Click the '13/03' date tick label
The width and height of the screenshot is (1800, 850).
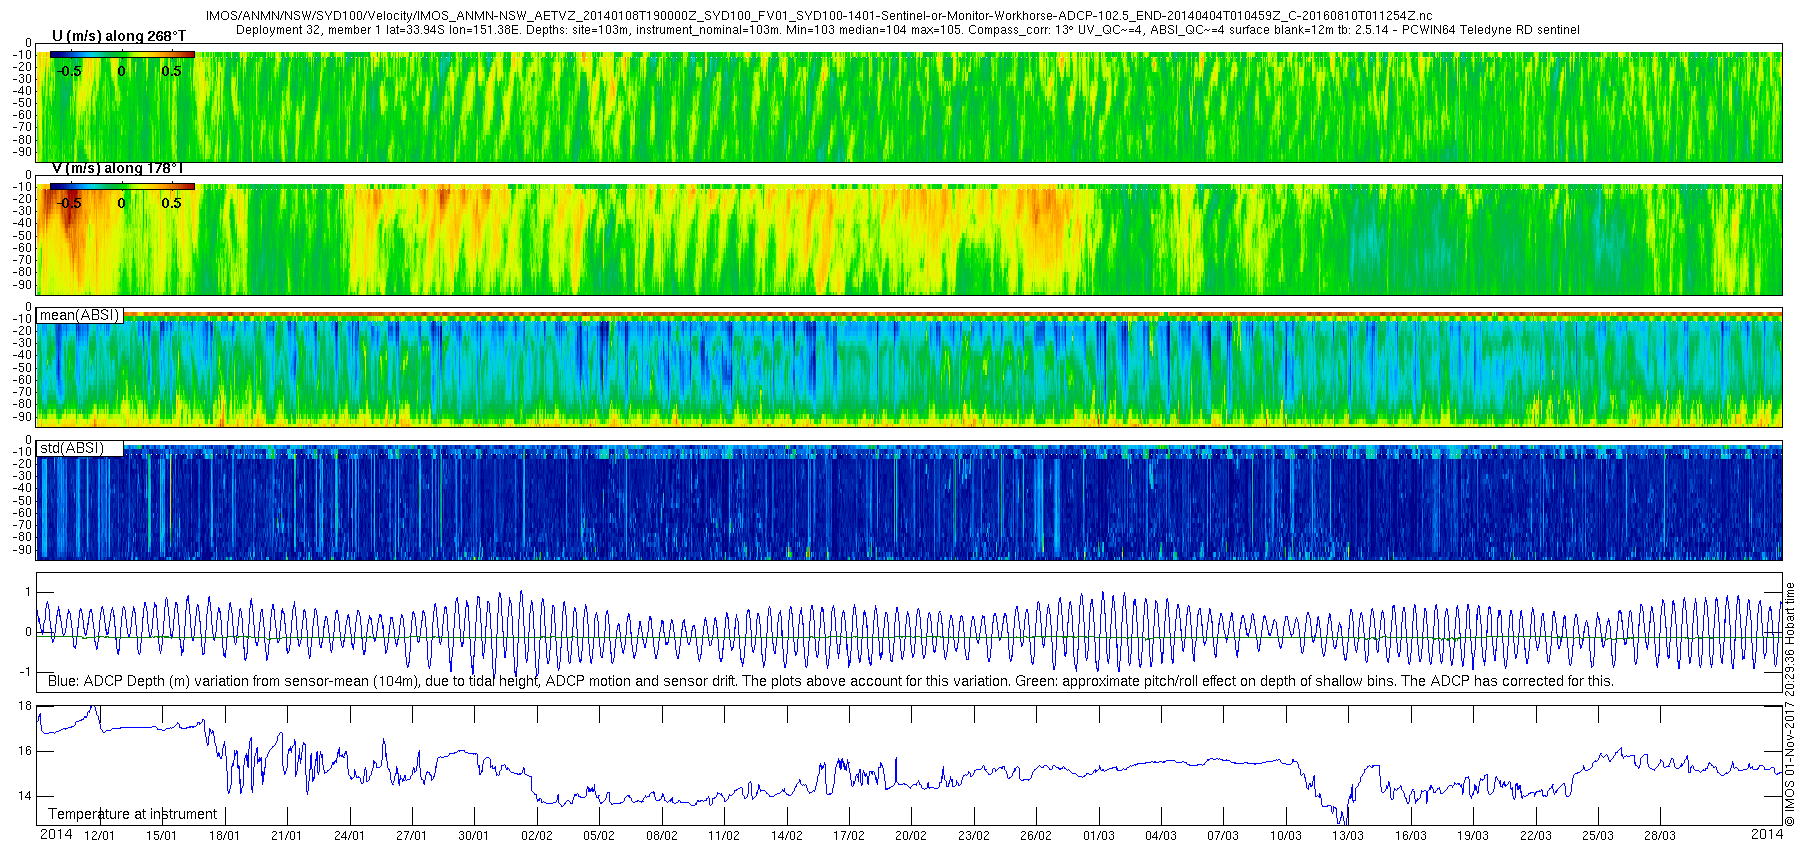click(x=1348, y=836)
